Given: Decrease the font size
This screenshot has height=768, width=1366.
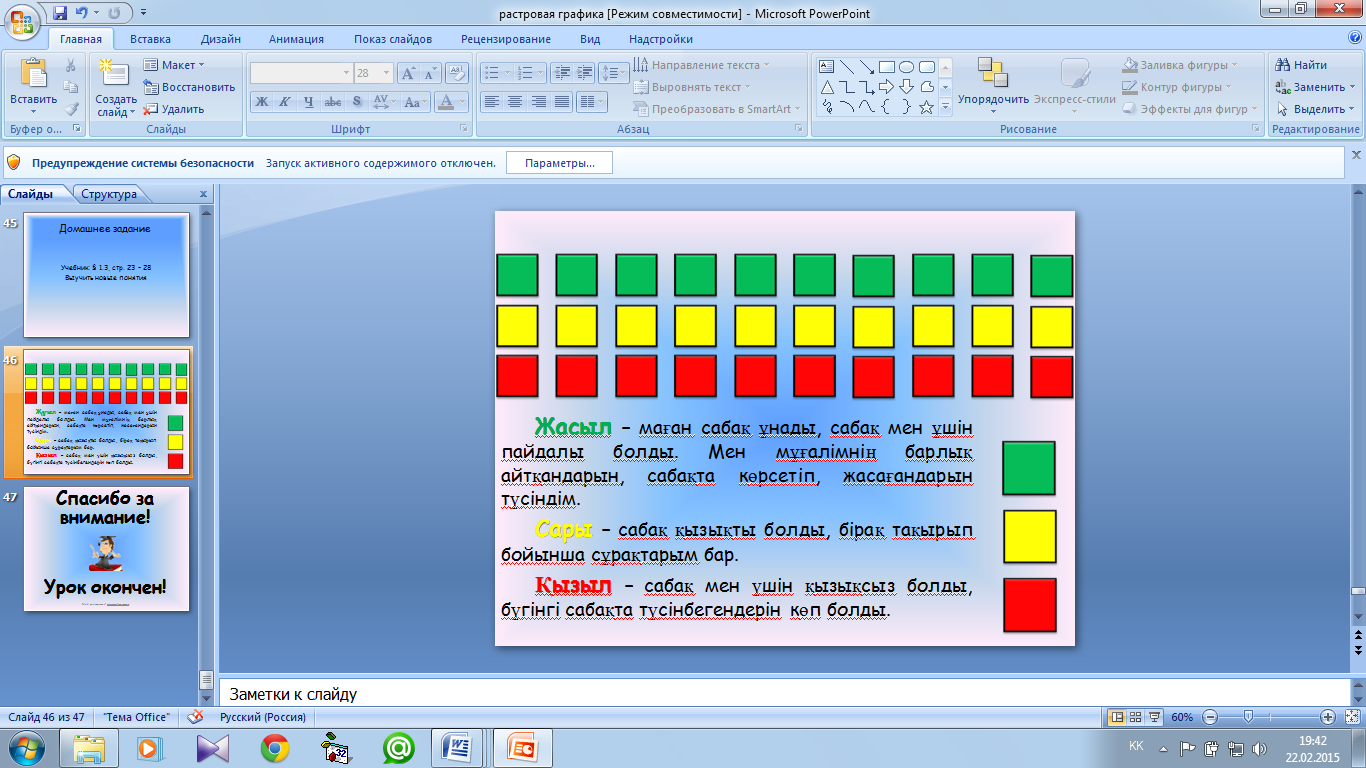Looking at the screenshot, I should coord(430,73).
